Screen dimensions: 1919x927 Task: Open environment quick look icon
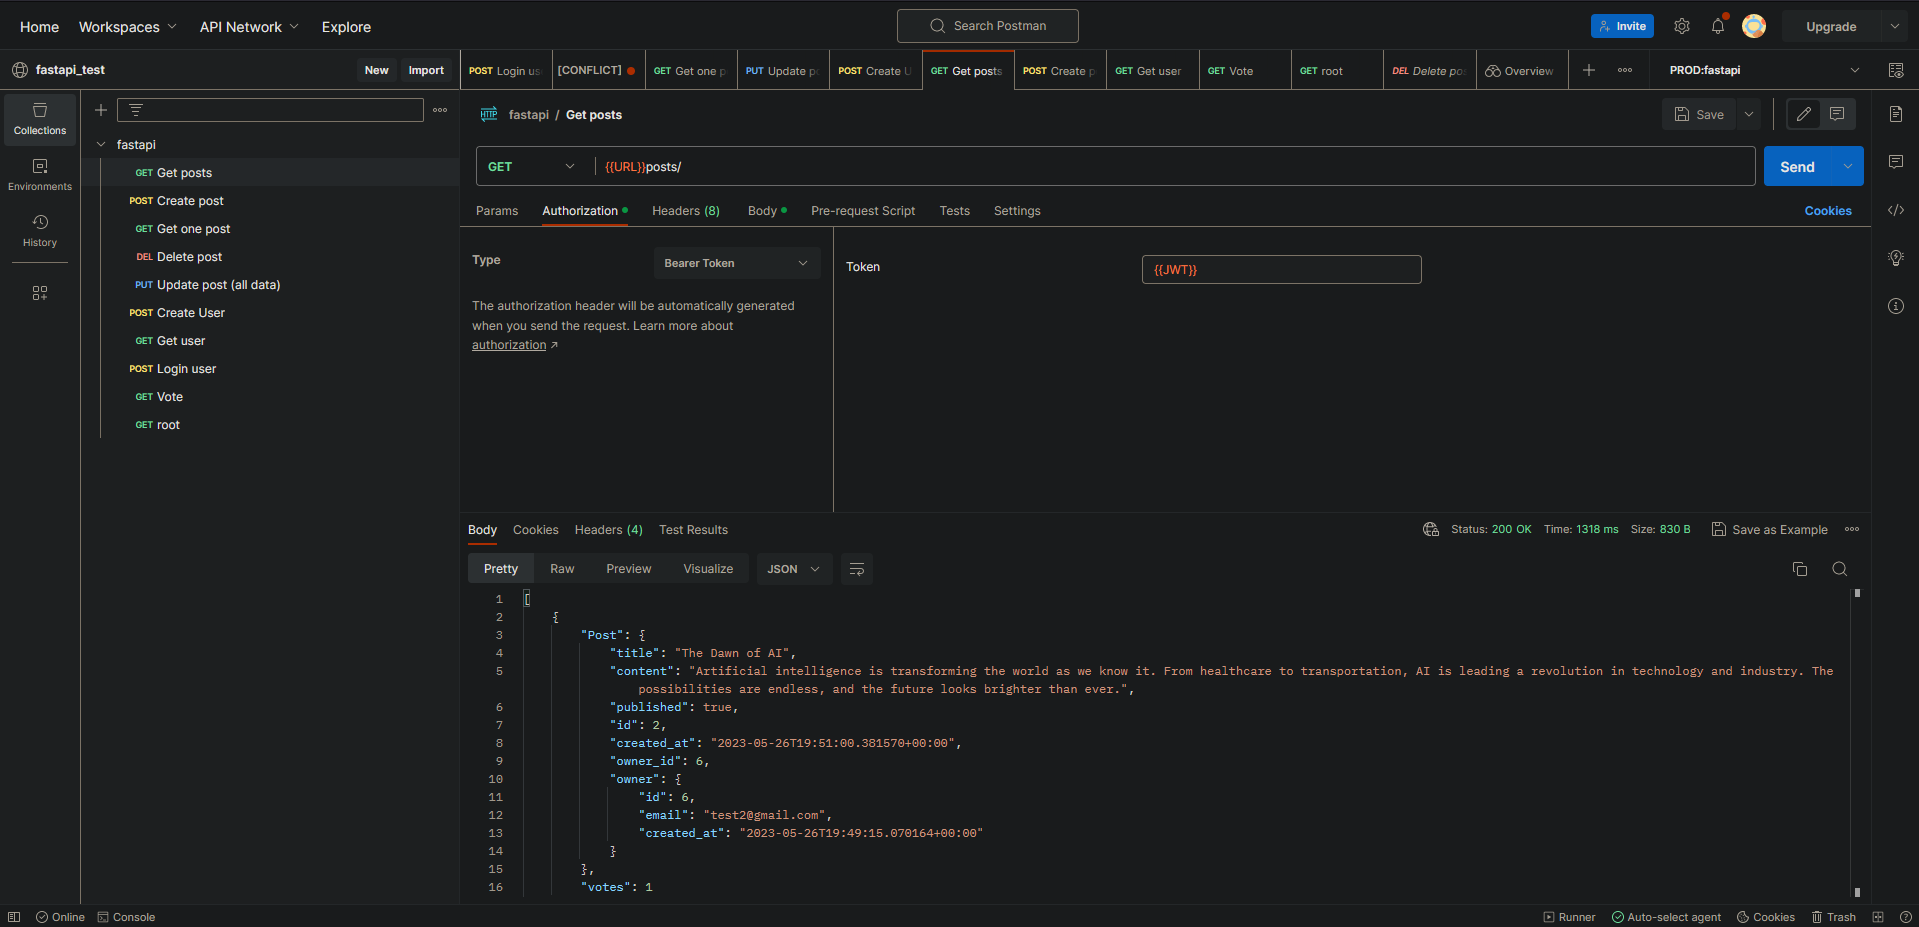pyautogui.click(x=1896, y=70)
